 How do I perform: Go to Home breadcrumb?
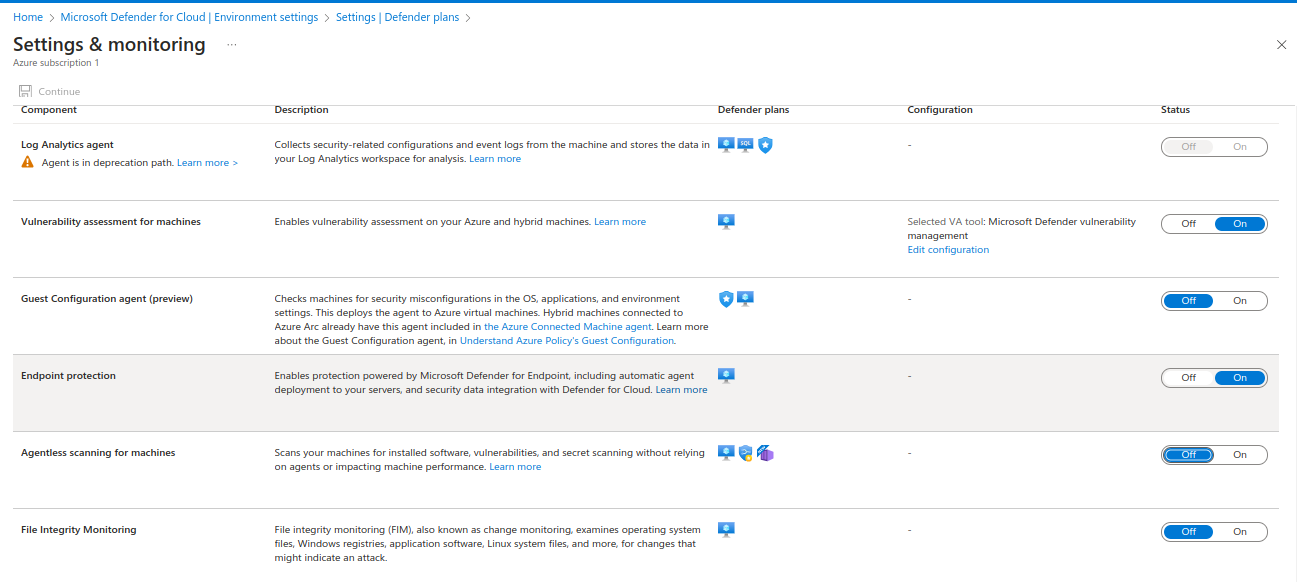pos(28,17)
